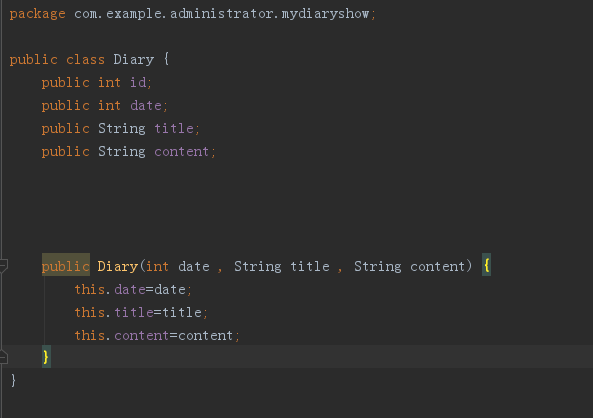
Task: Click the String title constructor parameter
Action: pos(282,266)
